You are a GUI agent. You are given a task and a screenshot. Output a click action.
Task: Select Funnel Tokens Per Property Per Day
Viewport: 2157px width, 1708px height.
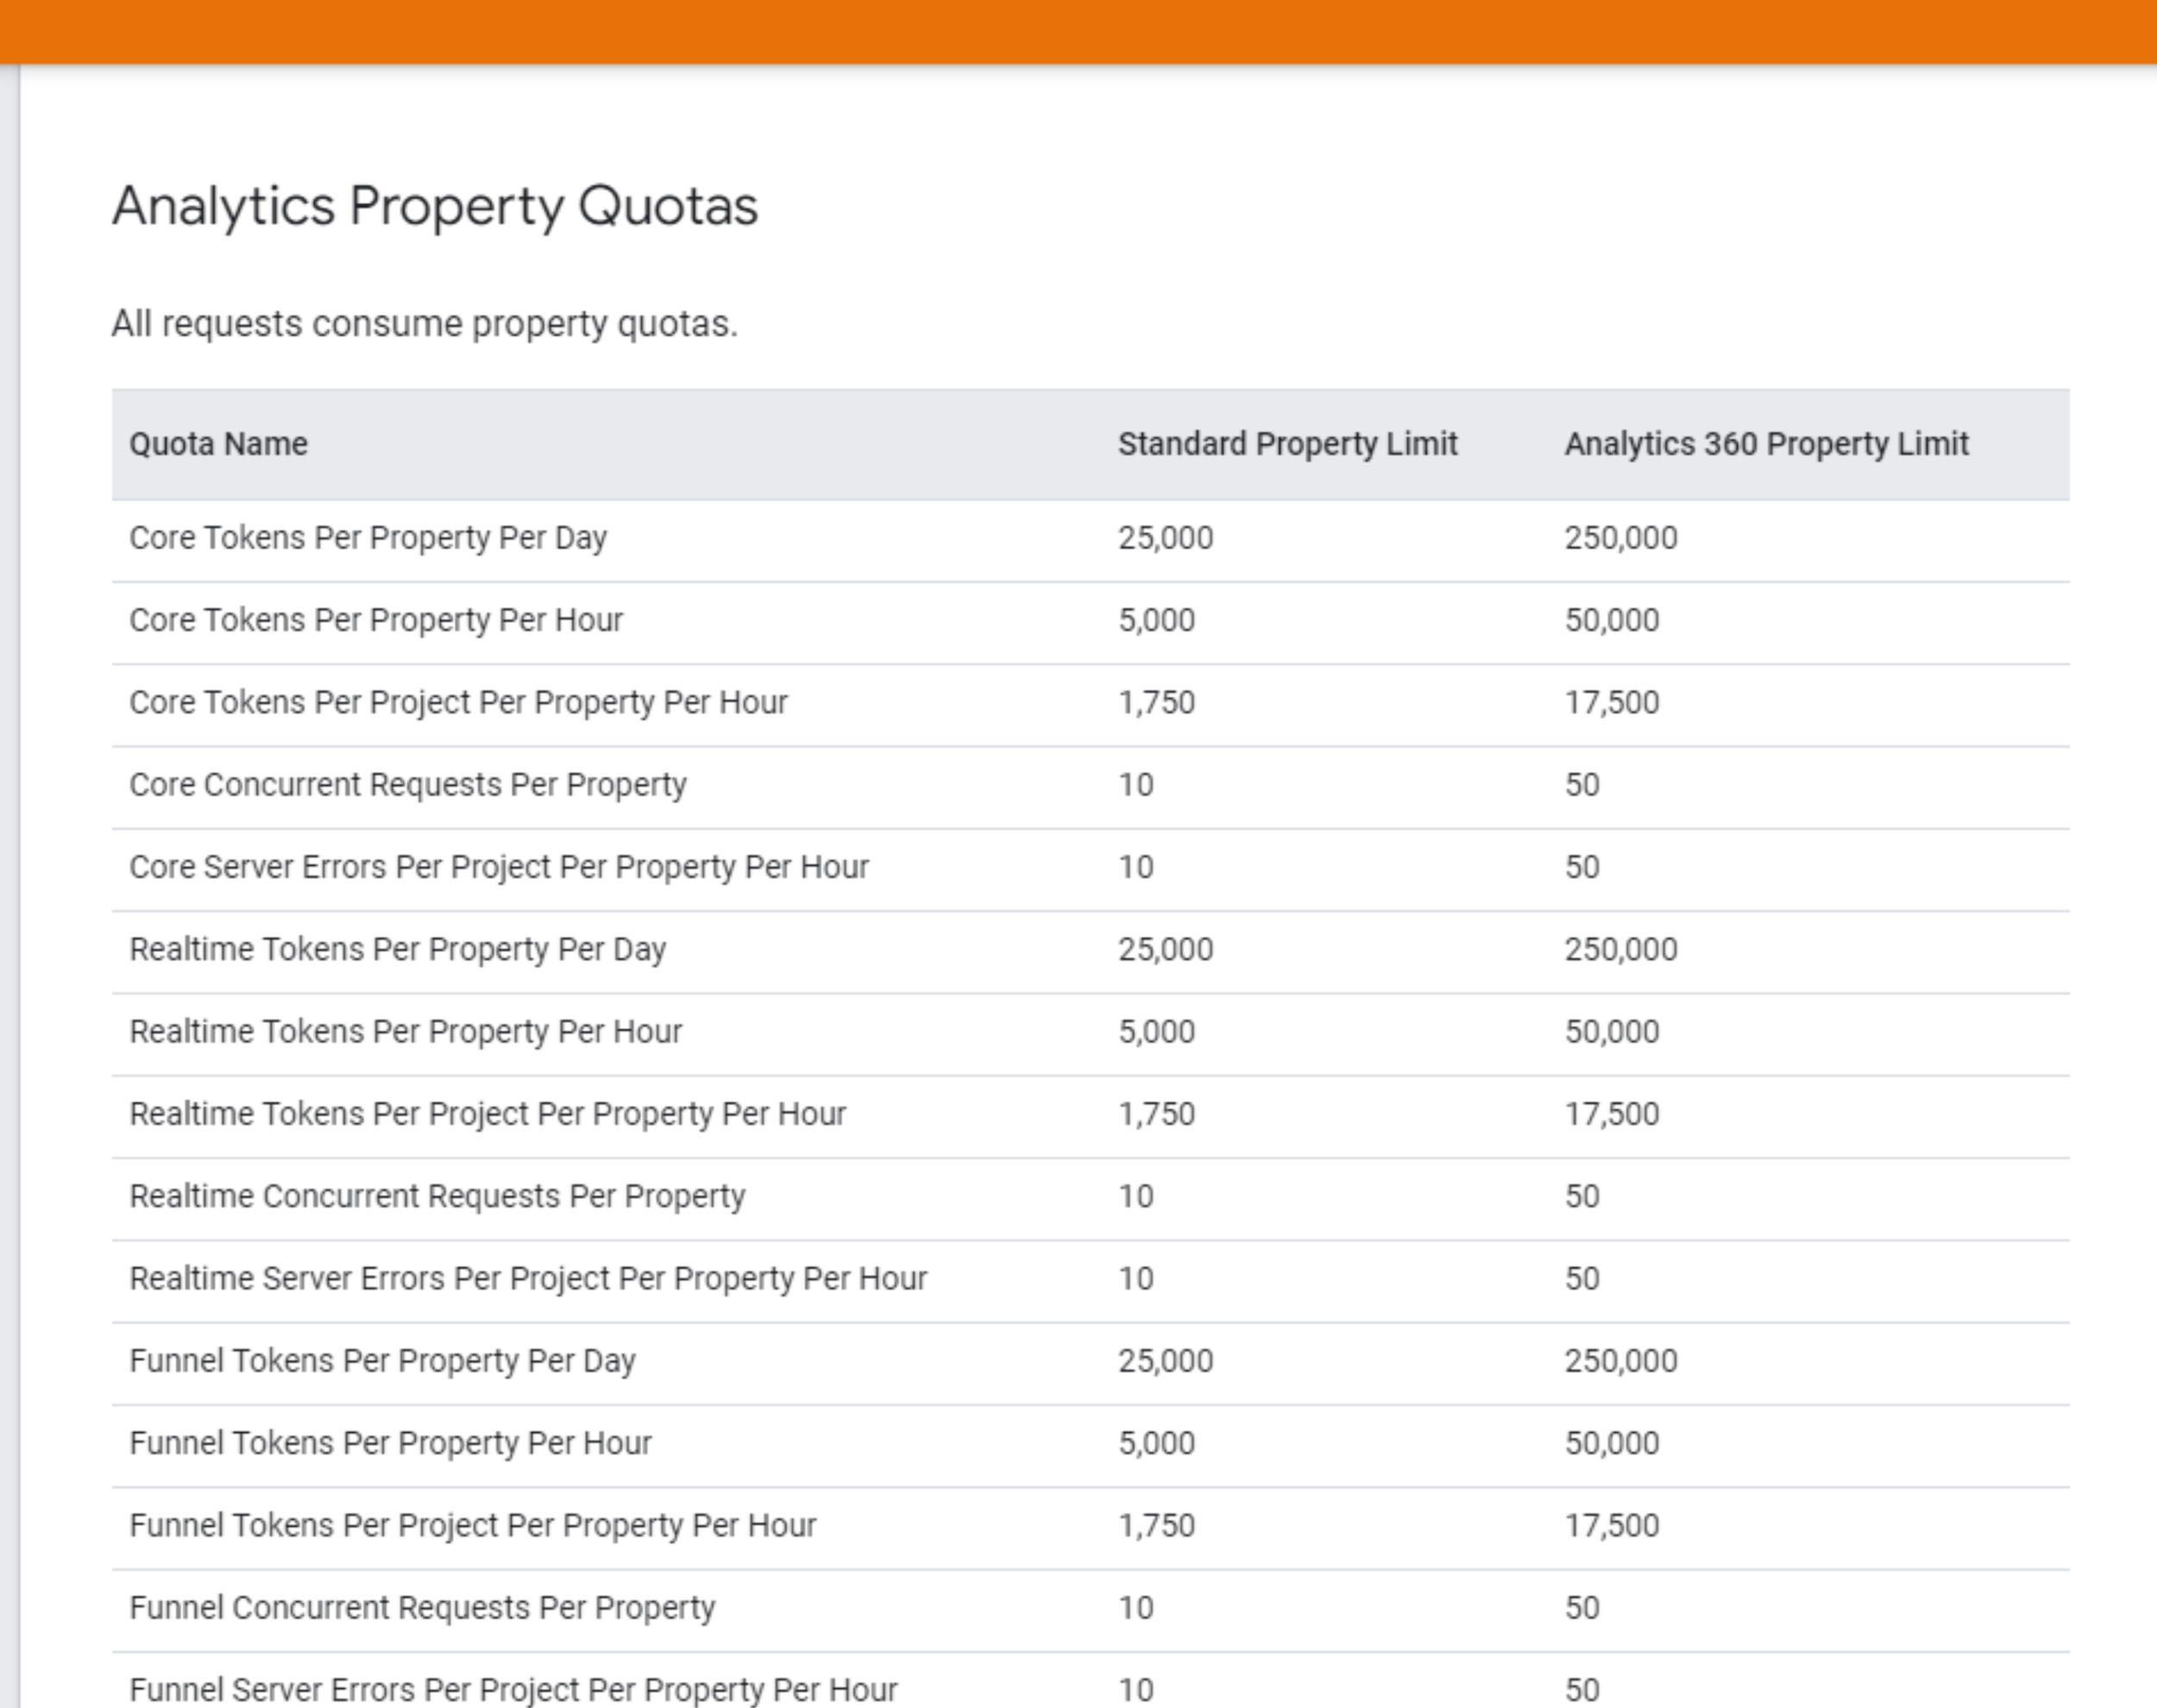(383, 1361)
